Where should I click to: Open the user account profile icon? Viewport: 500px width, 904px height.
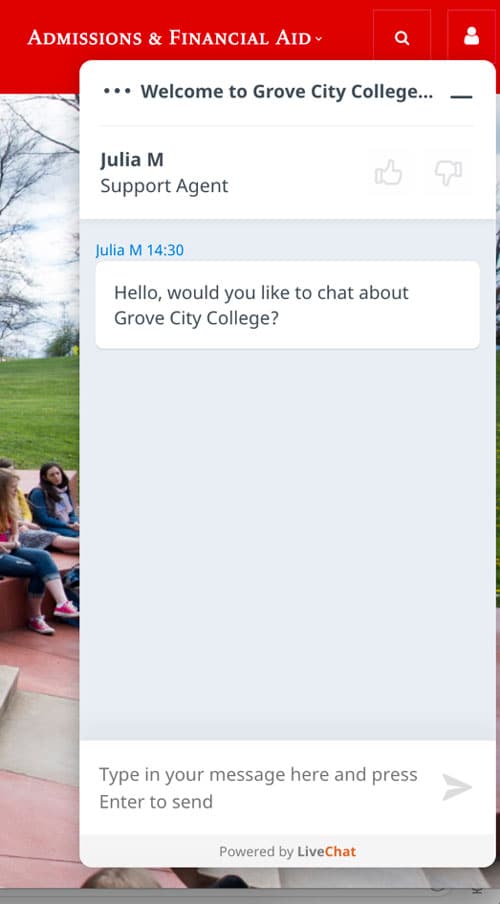[471, 36]
